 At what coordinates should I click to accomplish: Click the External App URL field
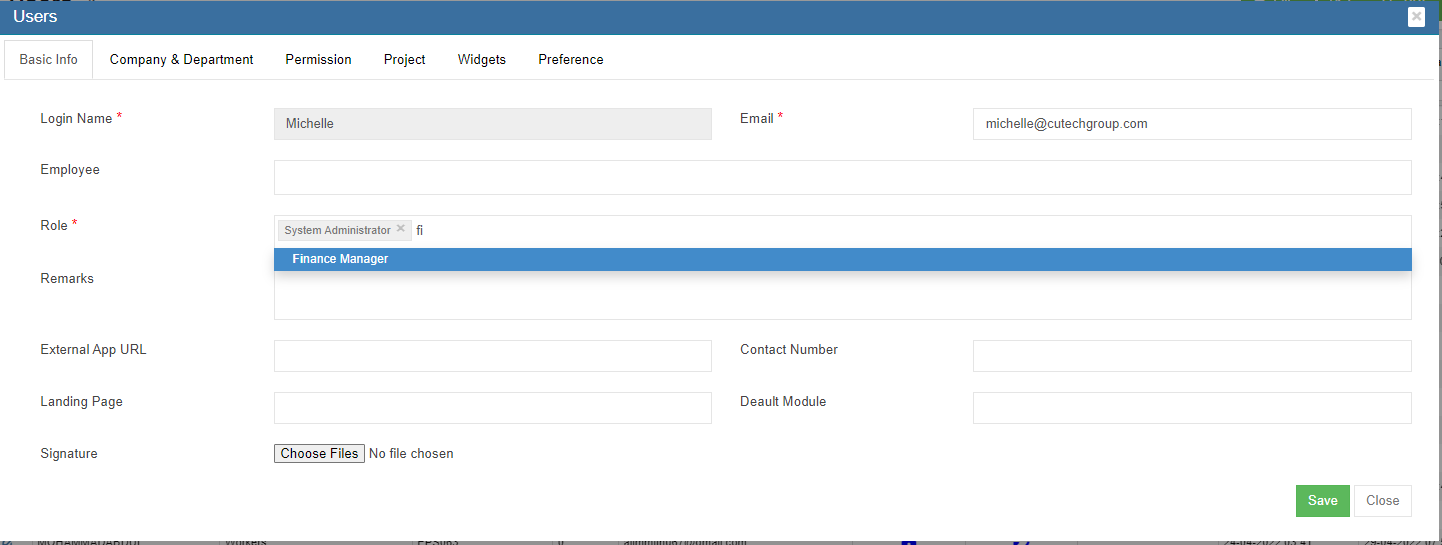[492, 356]
